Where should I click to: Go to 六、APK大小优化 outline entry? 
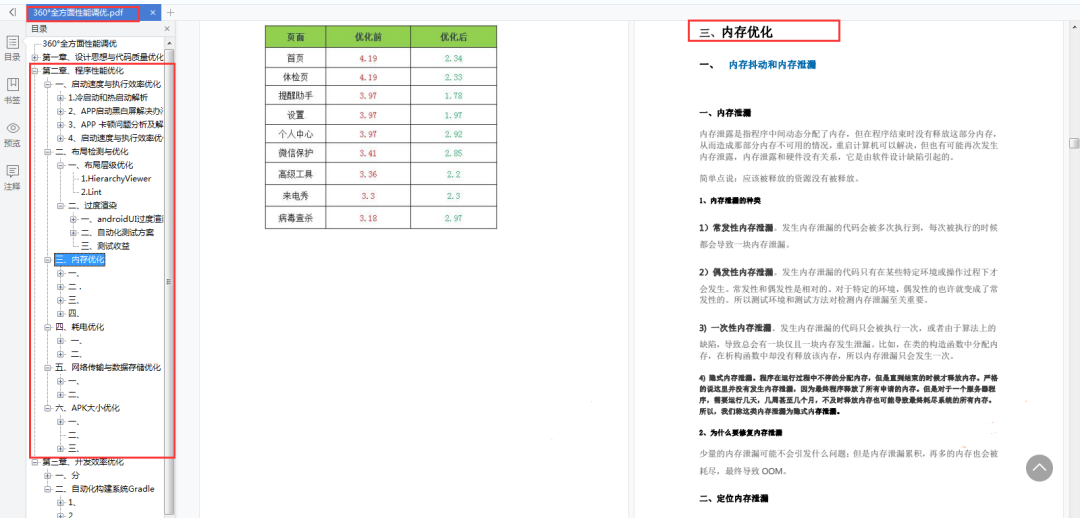(87, 408)
